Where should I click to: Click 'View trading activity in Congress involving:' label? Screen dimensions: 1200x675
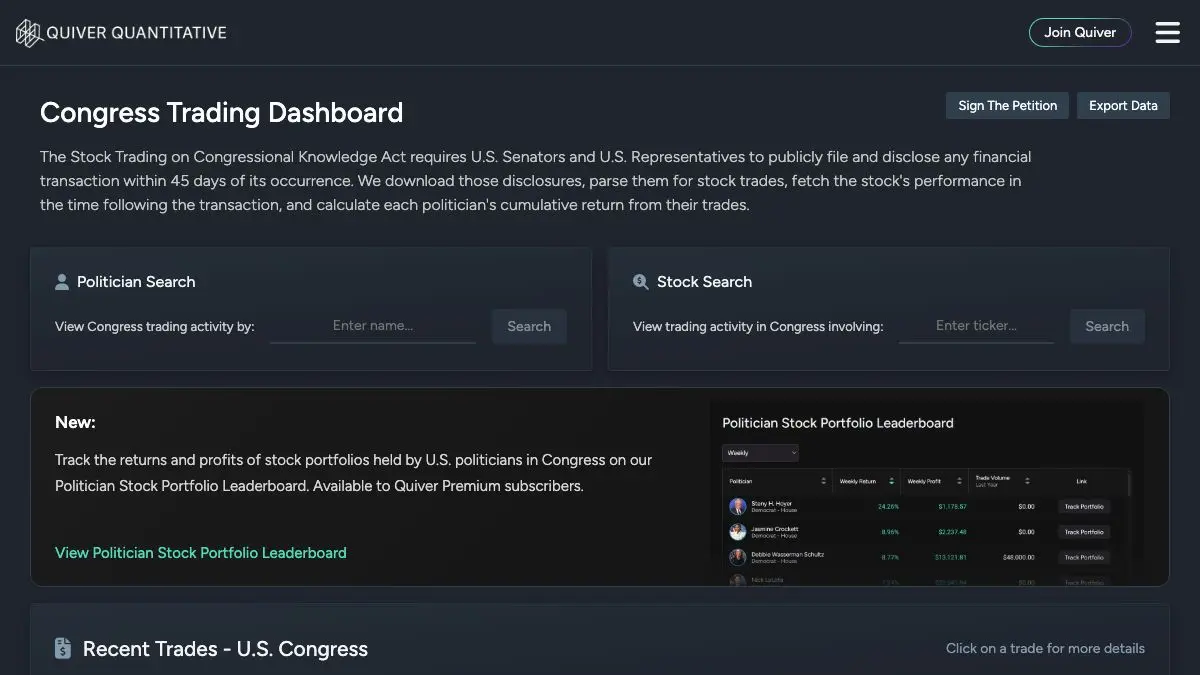tap(758, 327)
